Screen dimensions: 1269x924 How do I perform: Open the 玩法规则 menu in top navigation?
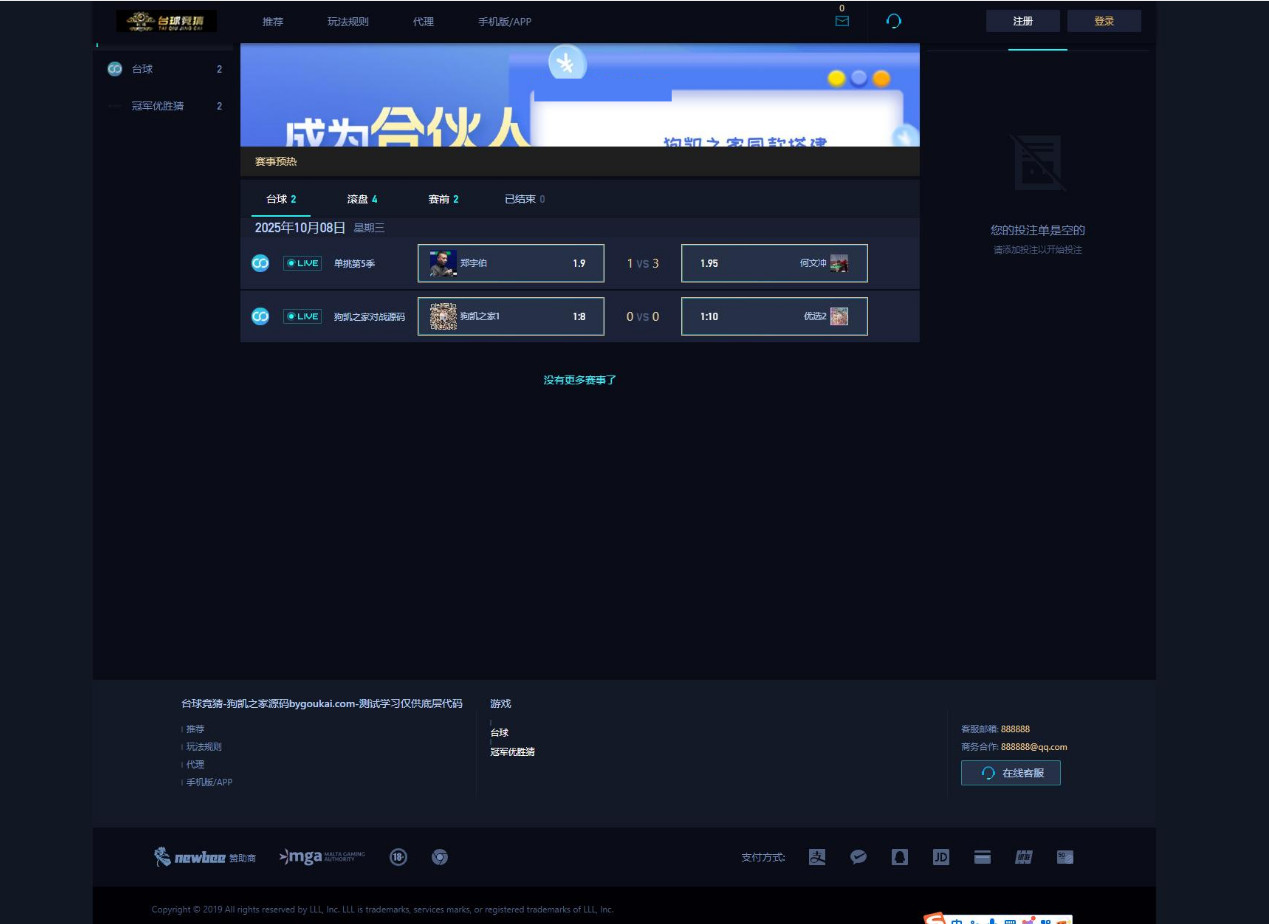pyautogui.click(x=348, y=21)
